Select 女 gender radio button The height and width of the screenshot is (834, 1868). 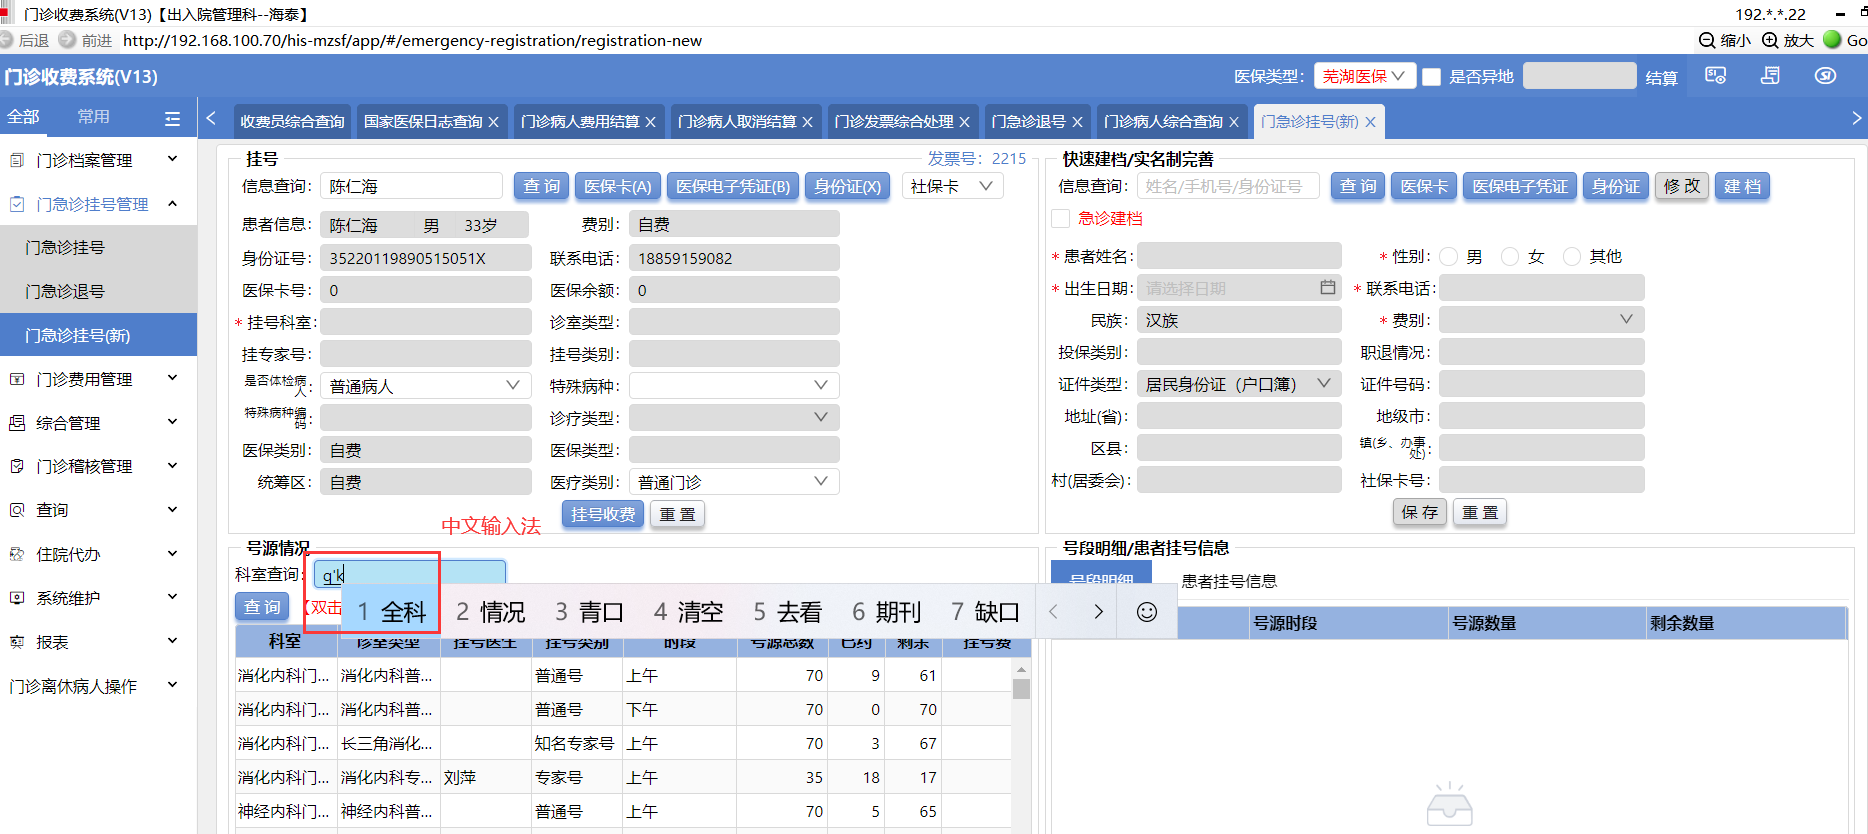(1510, 257)
